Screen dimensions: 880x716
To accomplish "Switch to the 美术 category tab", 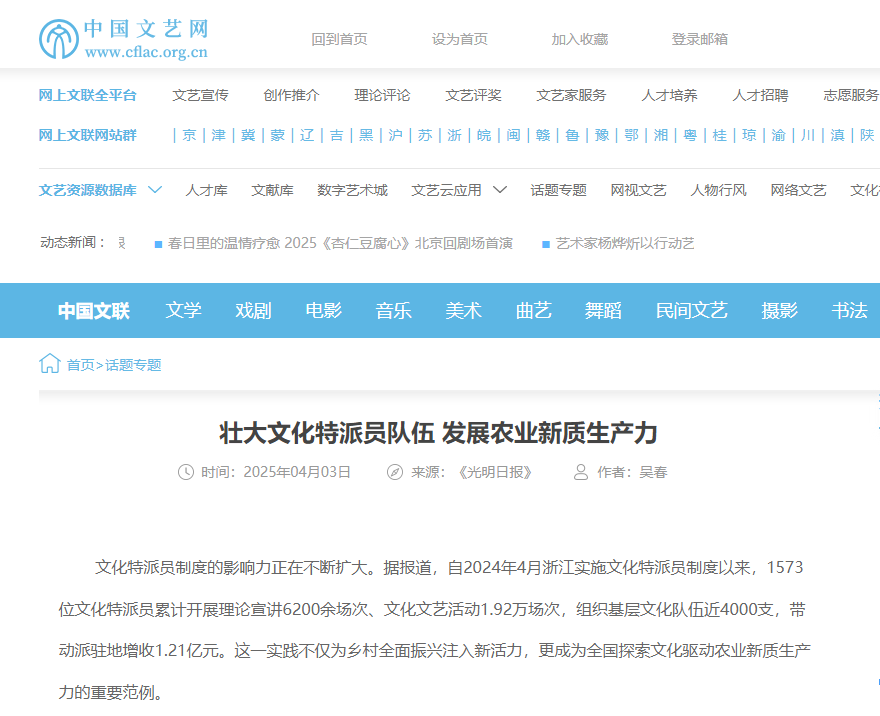I will tap(463, 310).
